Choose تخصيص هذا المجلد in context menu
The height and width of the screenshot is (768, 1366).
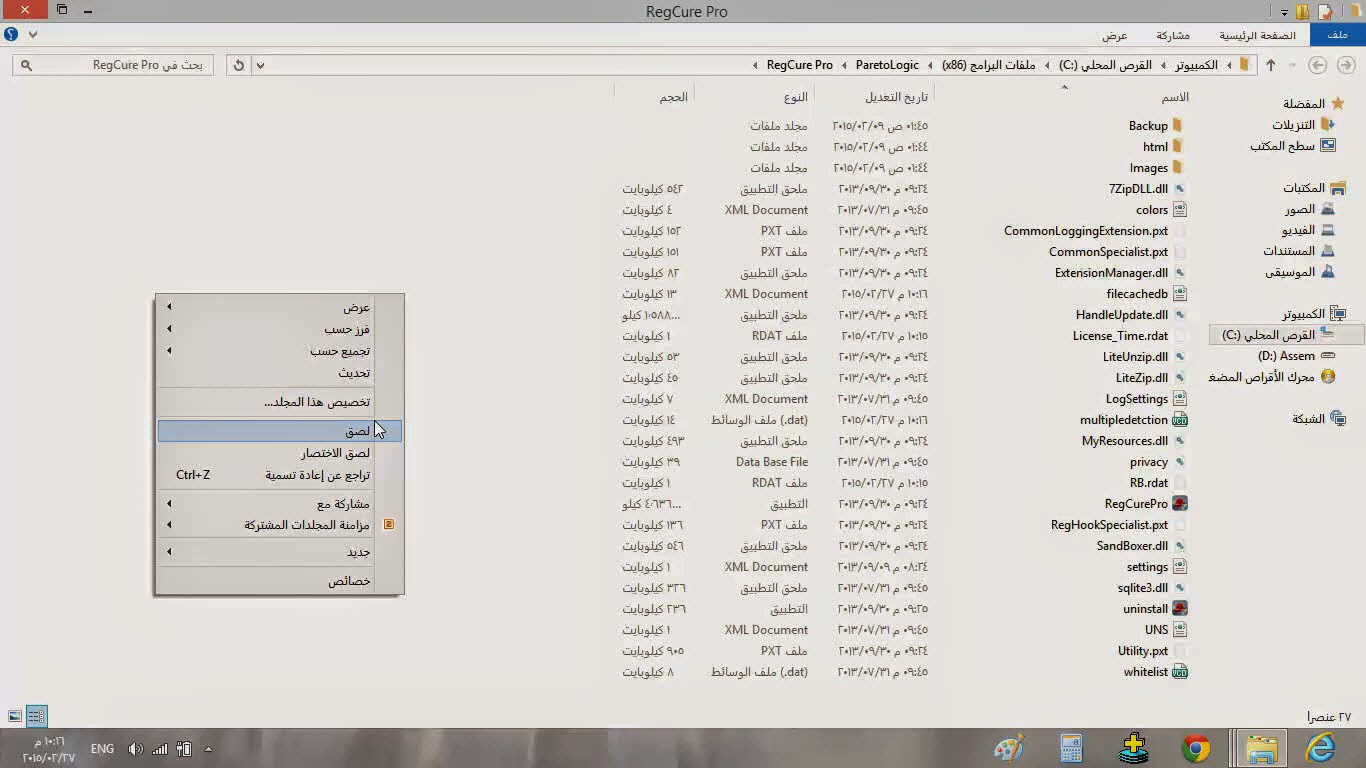tap(280, 402)
